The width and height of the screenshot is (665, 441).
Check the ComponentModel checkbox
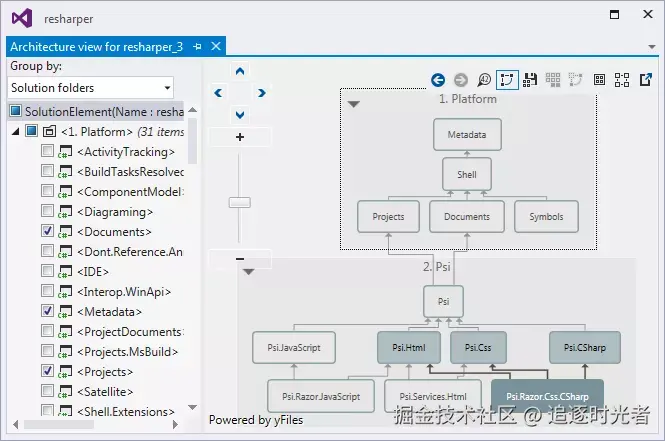[x=48, y=190]
